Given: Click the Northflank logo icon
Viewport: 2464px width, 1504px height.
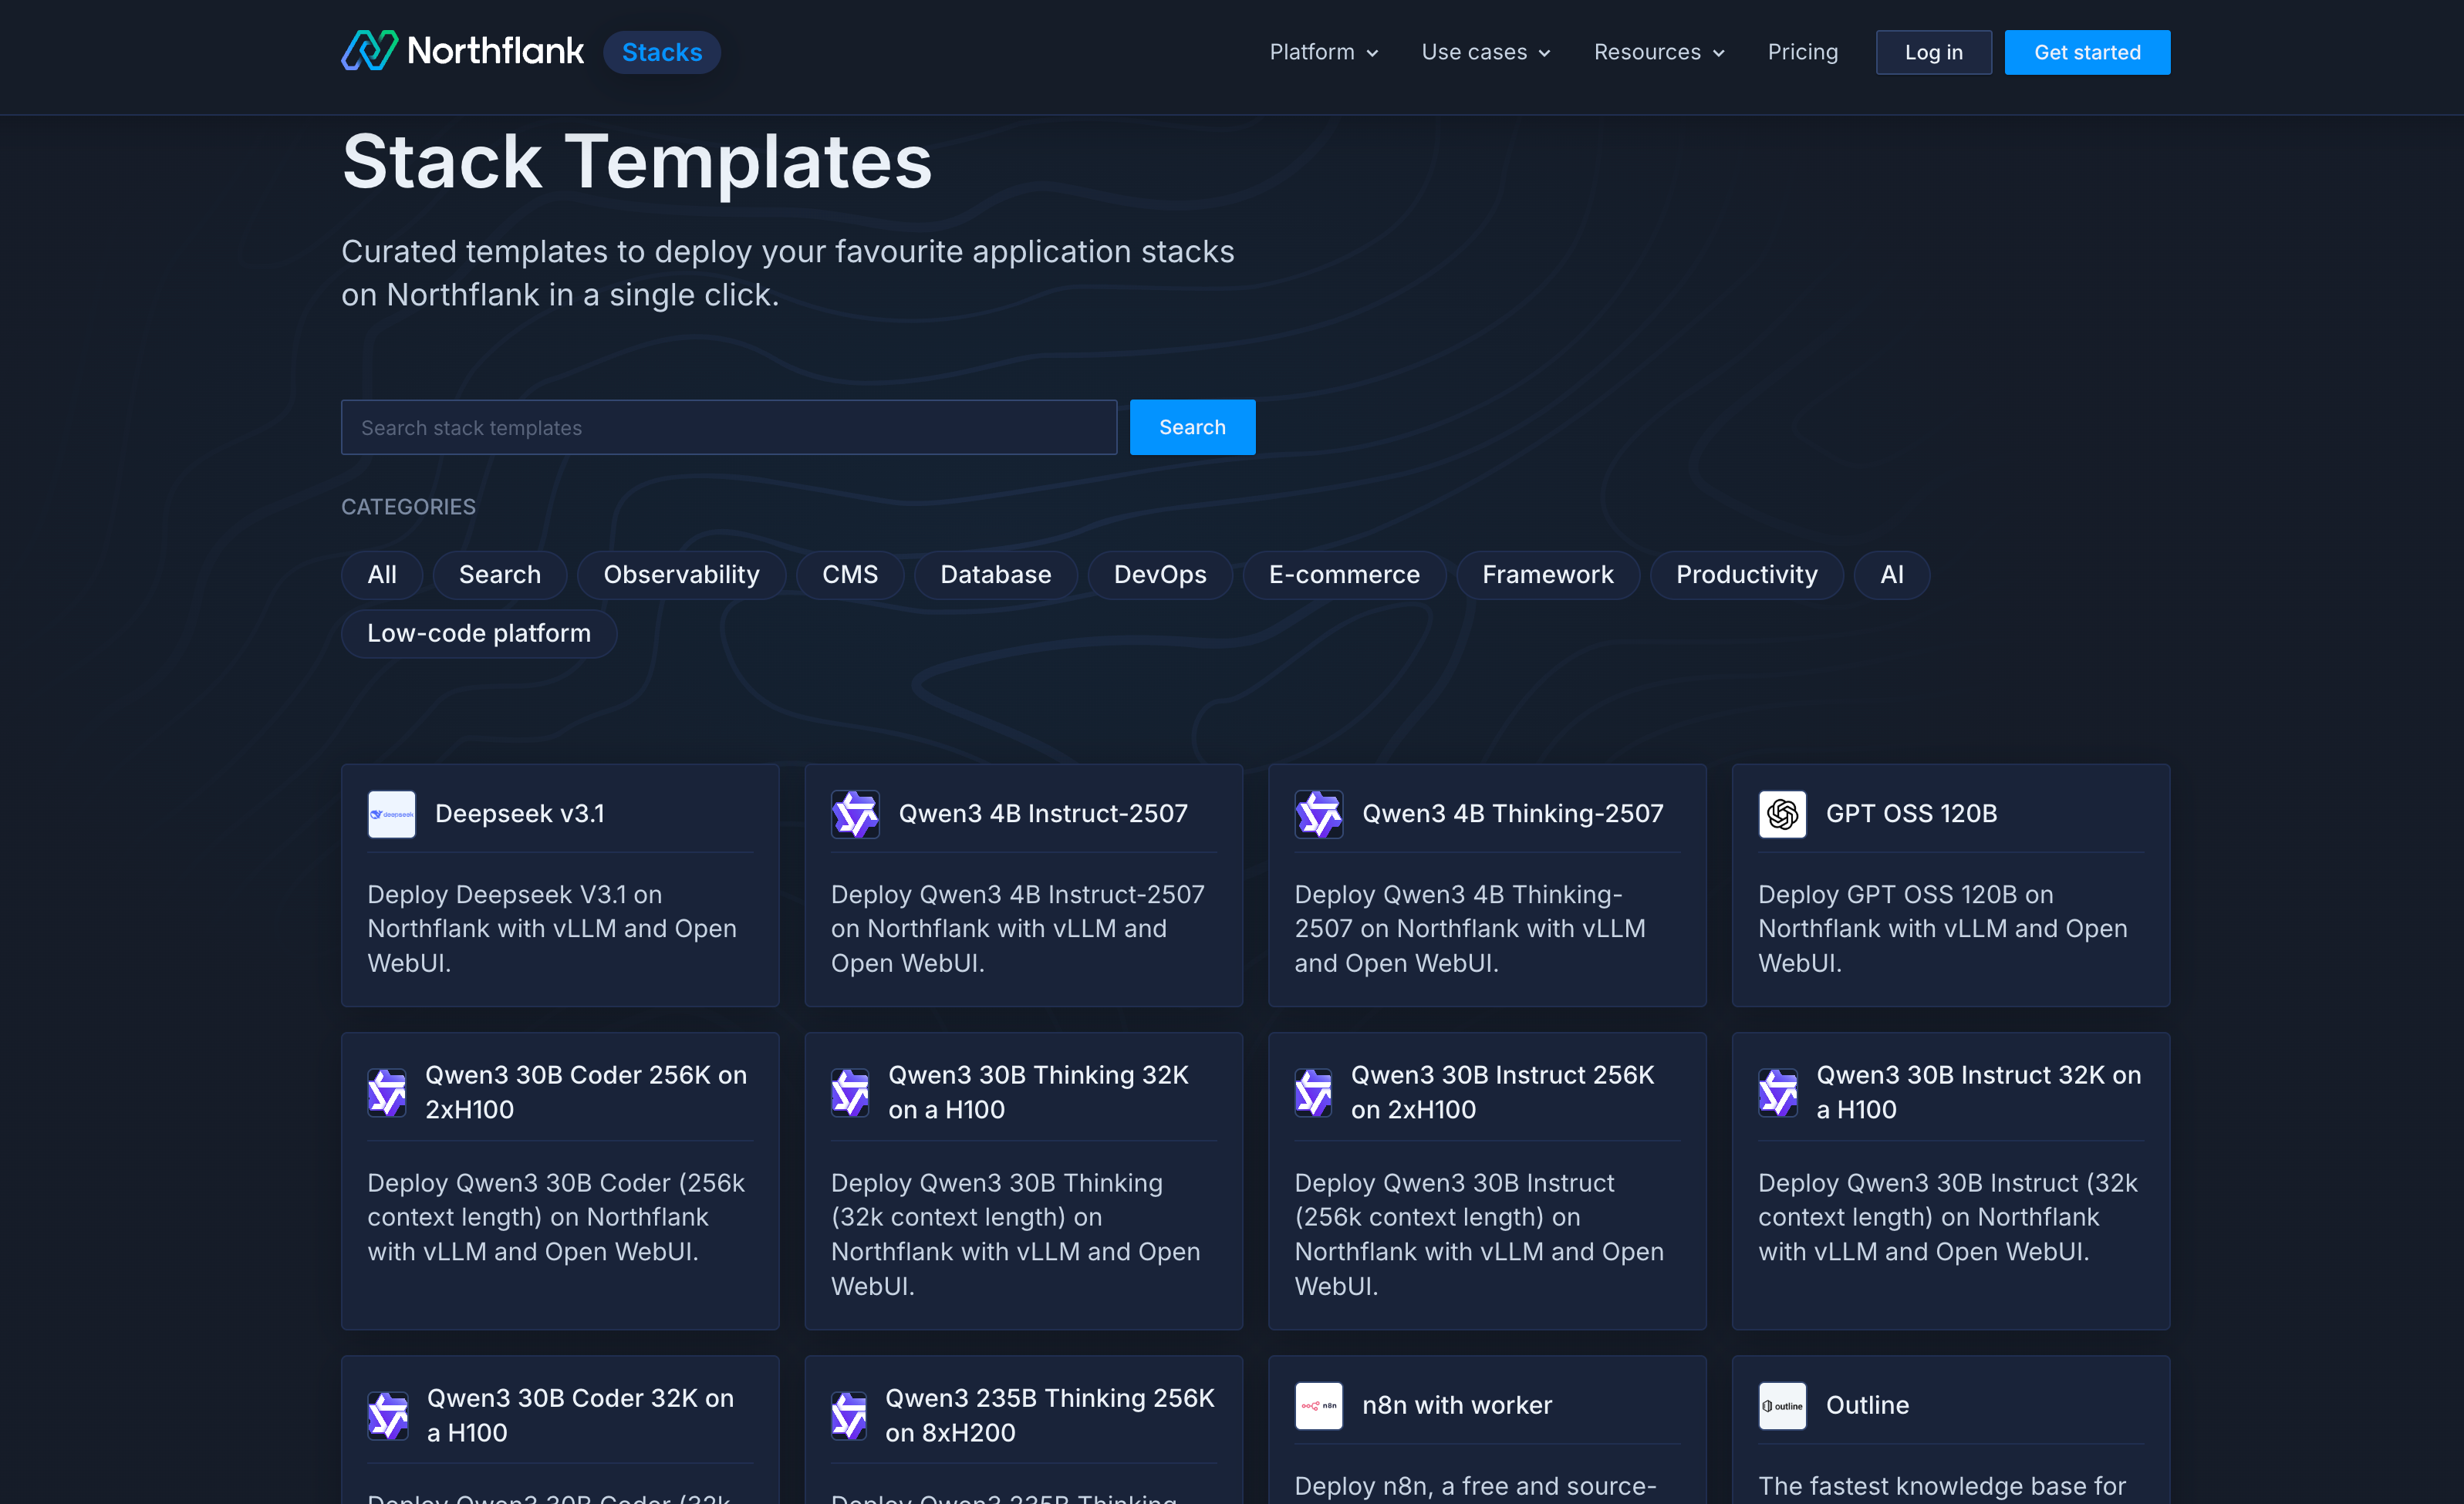Looking at the screenshot, I should [x=369, y=51].
